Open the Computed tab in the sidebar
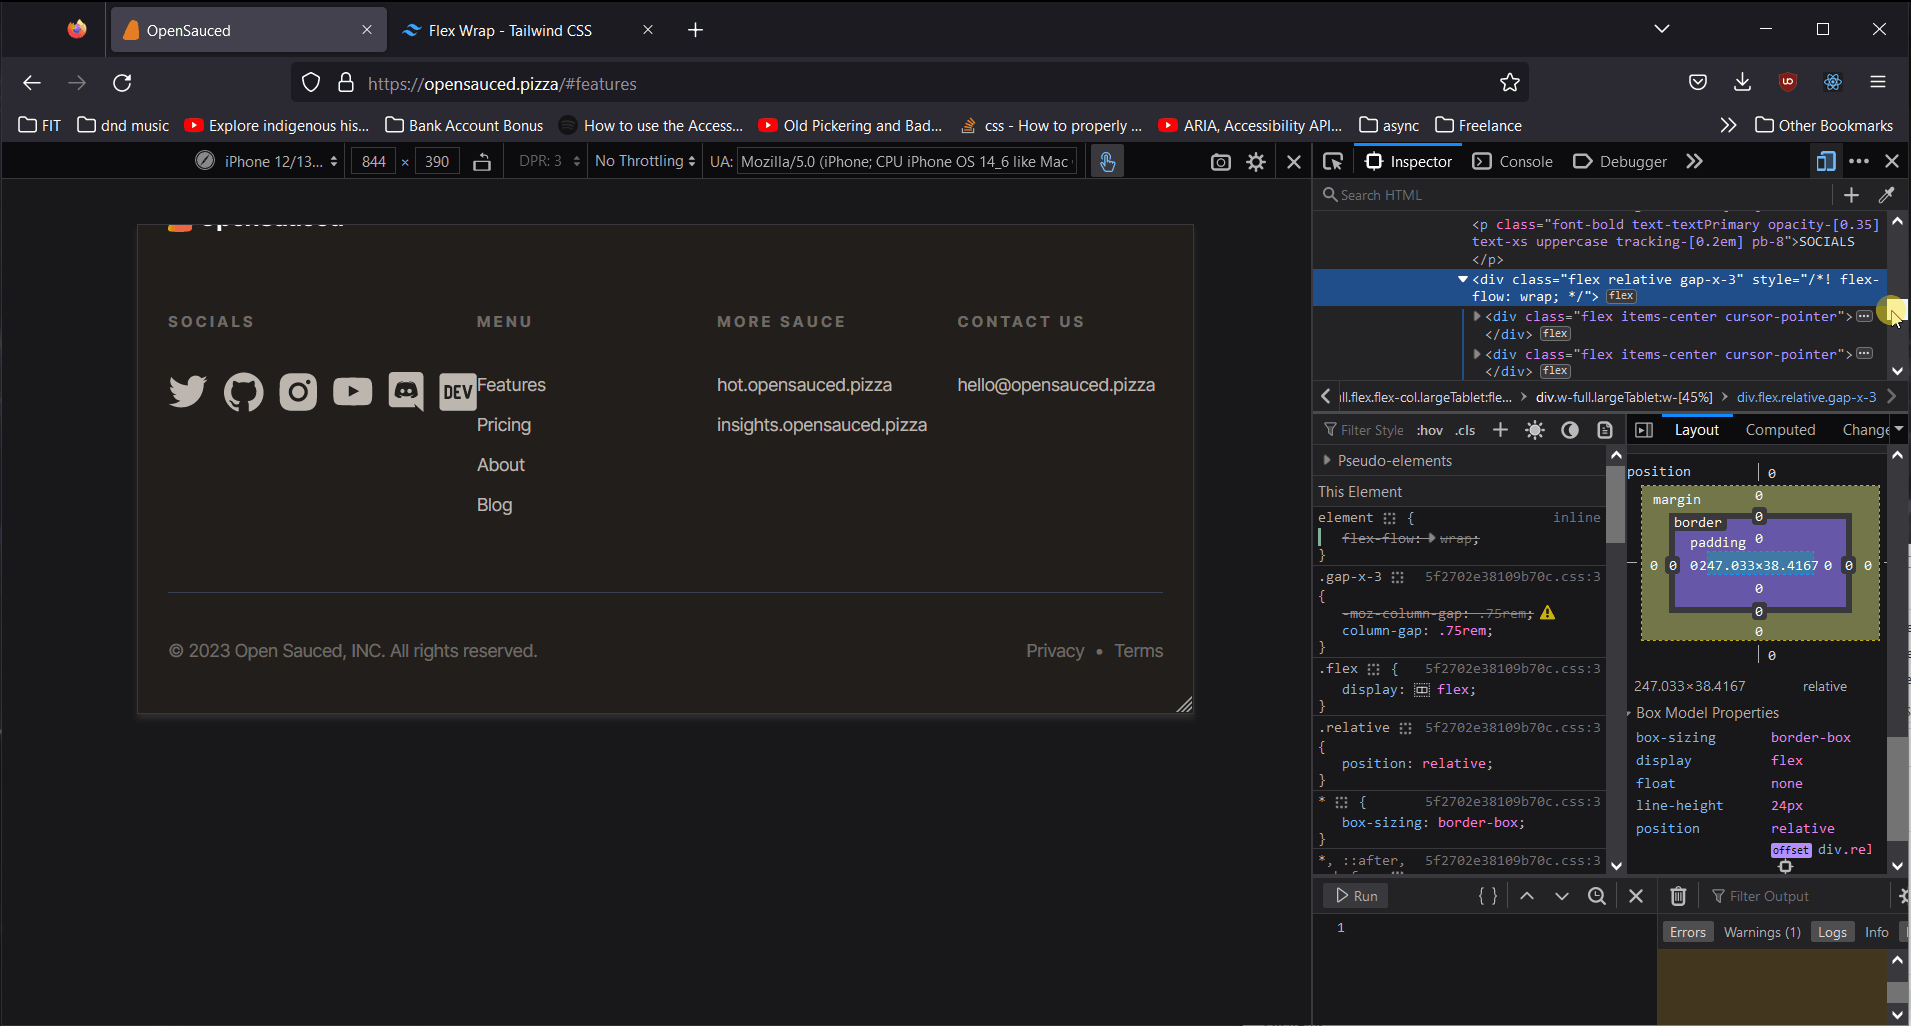 pos(1781,430)
